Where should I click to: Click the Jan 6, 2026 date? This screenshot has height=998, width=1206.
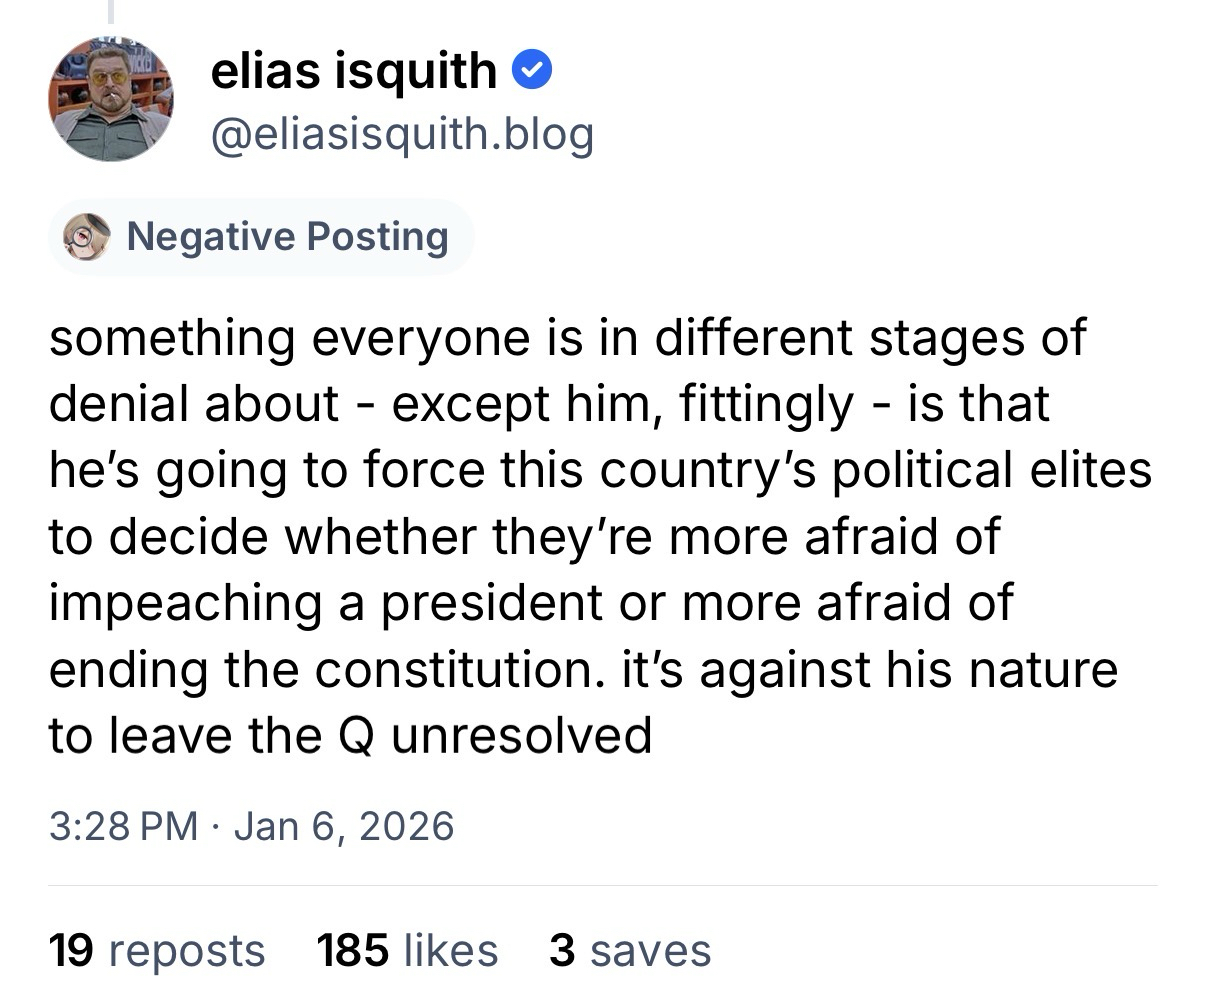click(343, 826)
